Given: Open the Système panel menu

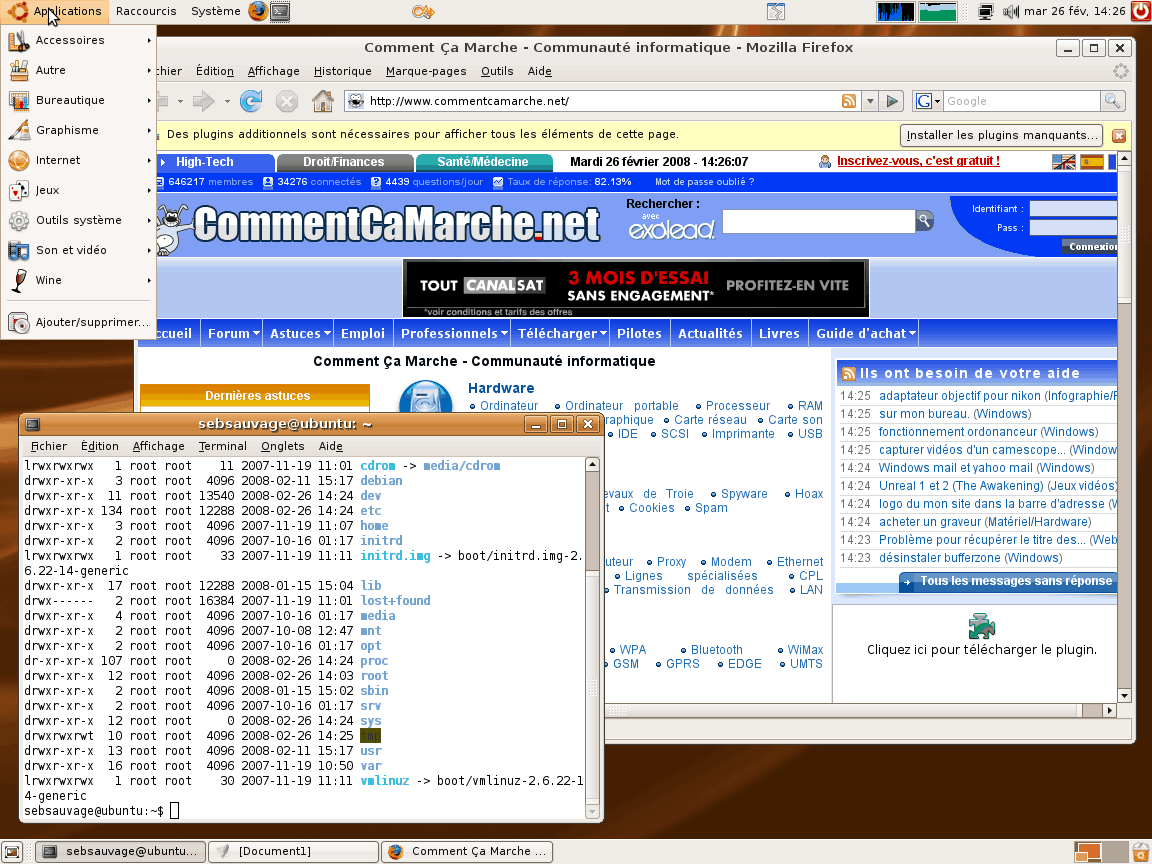Looking at the screenshot, I should [215, 11].
